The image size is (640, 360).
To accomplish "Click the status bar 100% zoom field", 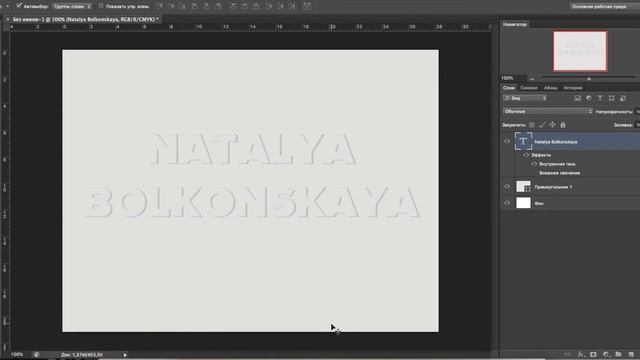I will (17, 354).
